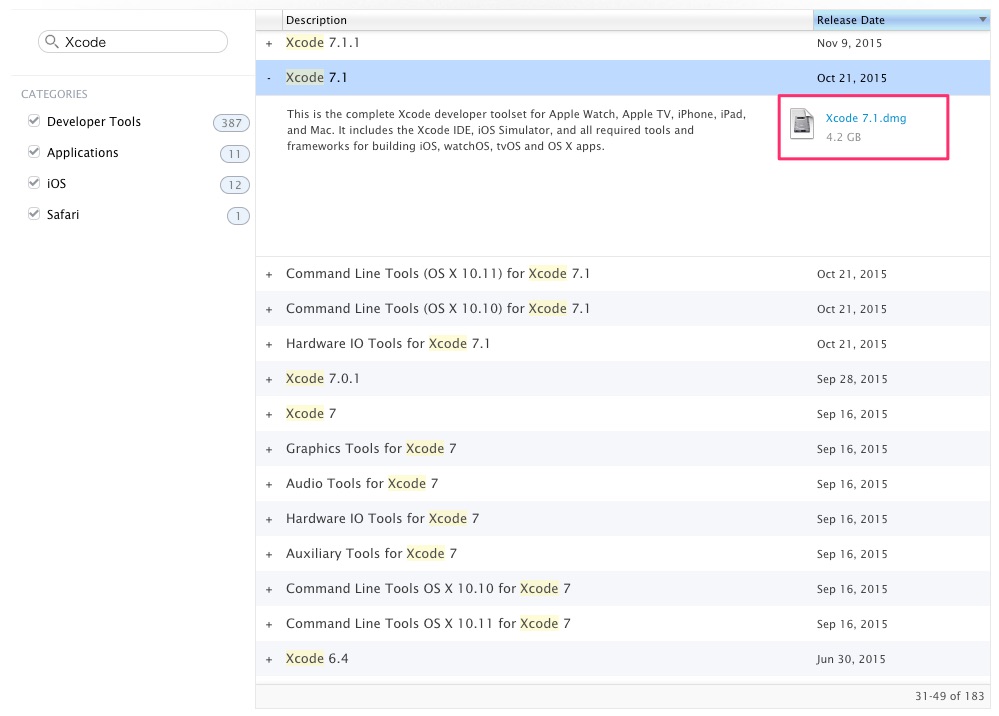
Task: Select the Xcode 7.0.1 title text
Action: pos(322,378)
